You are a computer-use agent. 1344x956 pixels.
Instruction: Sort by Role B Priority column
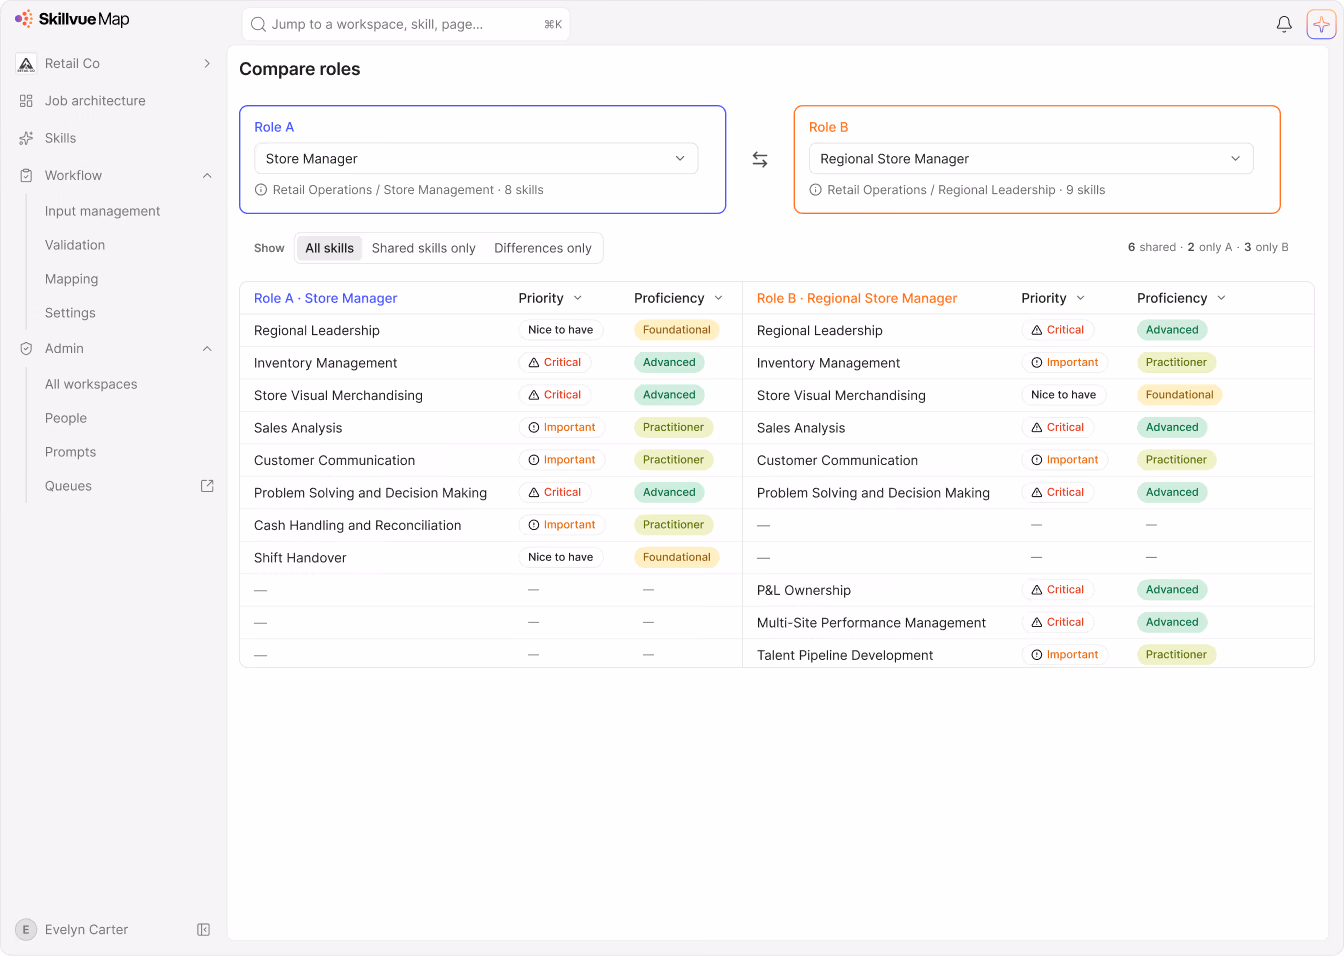click(1053, 298)
